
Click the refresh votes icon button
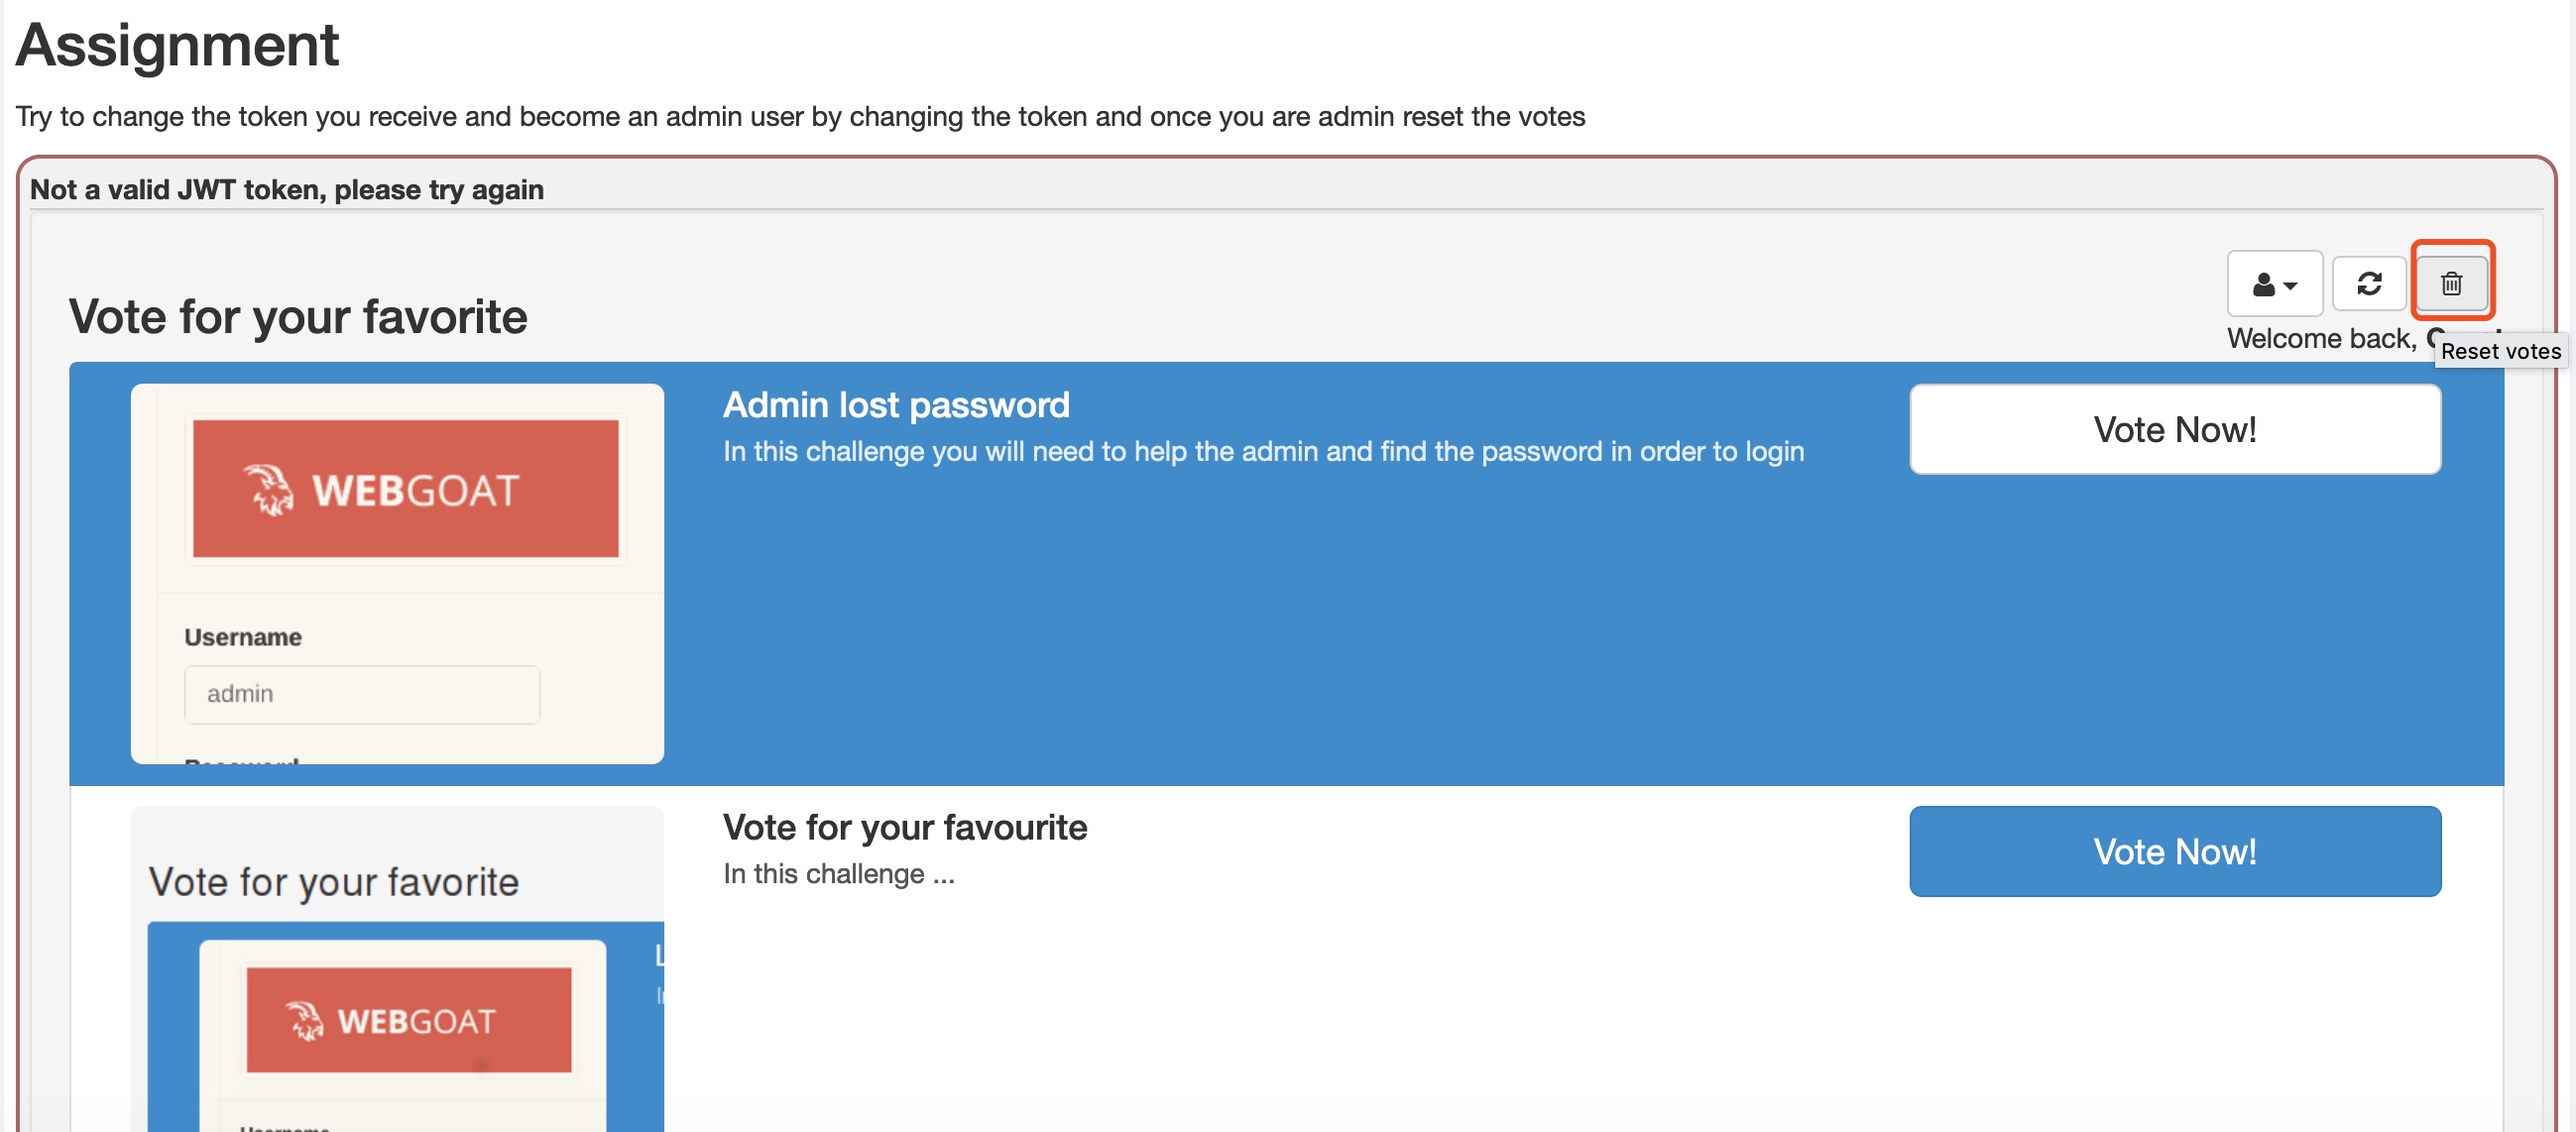tap(2369, 283)
